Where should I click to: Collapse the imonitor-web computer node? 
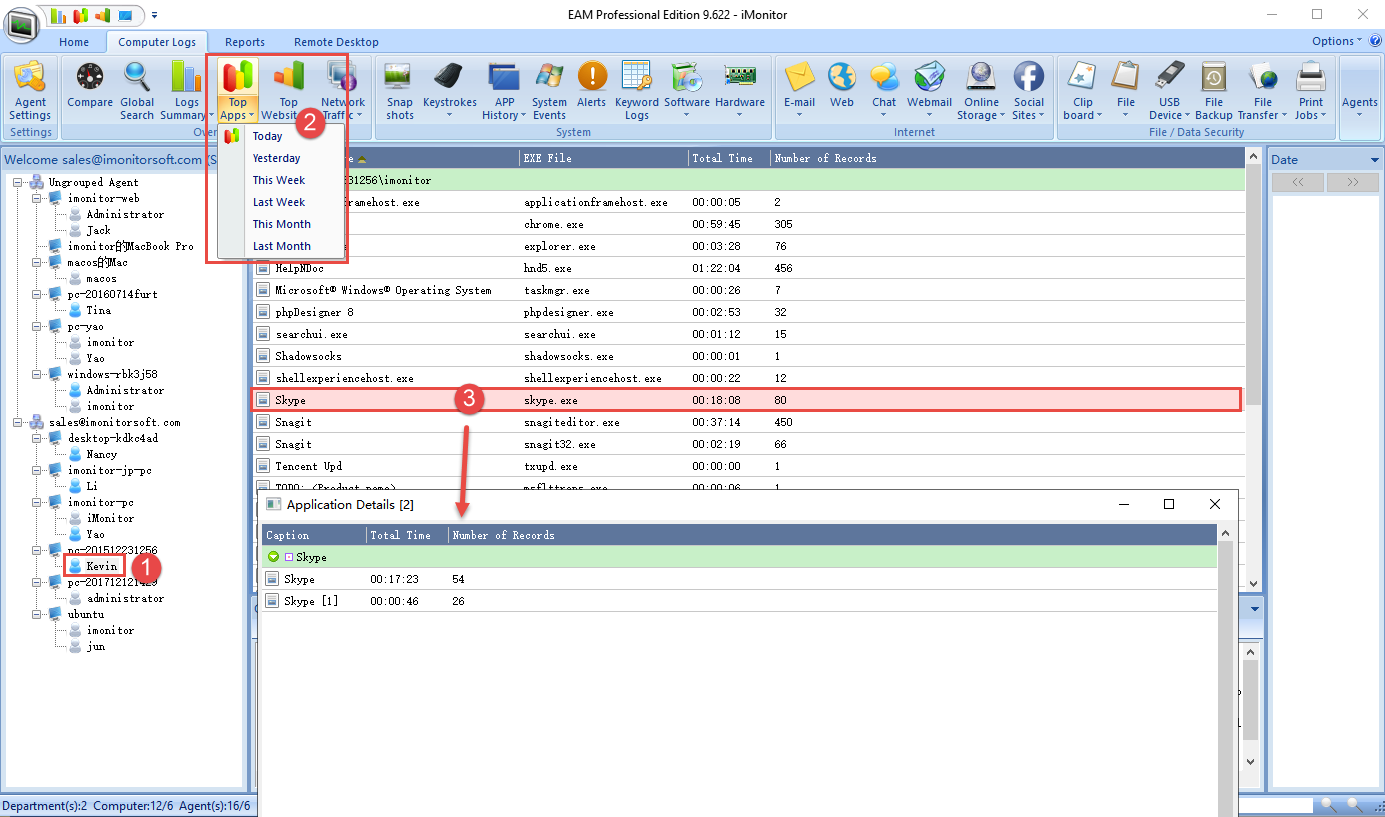coord(37,198)
